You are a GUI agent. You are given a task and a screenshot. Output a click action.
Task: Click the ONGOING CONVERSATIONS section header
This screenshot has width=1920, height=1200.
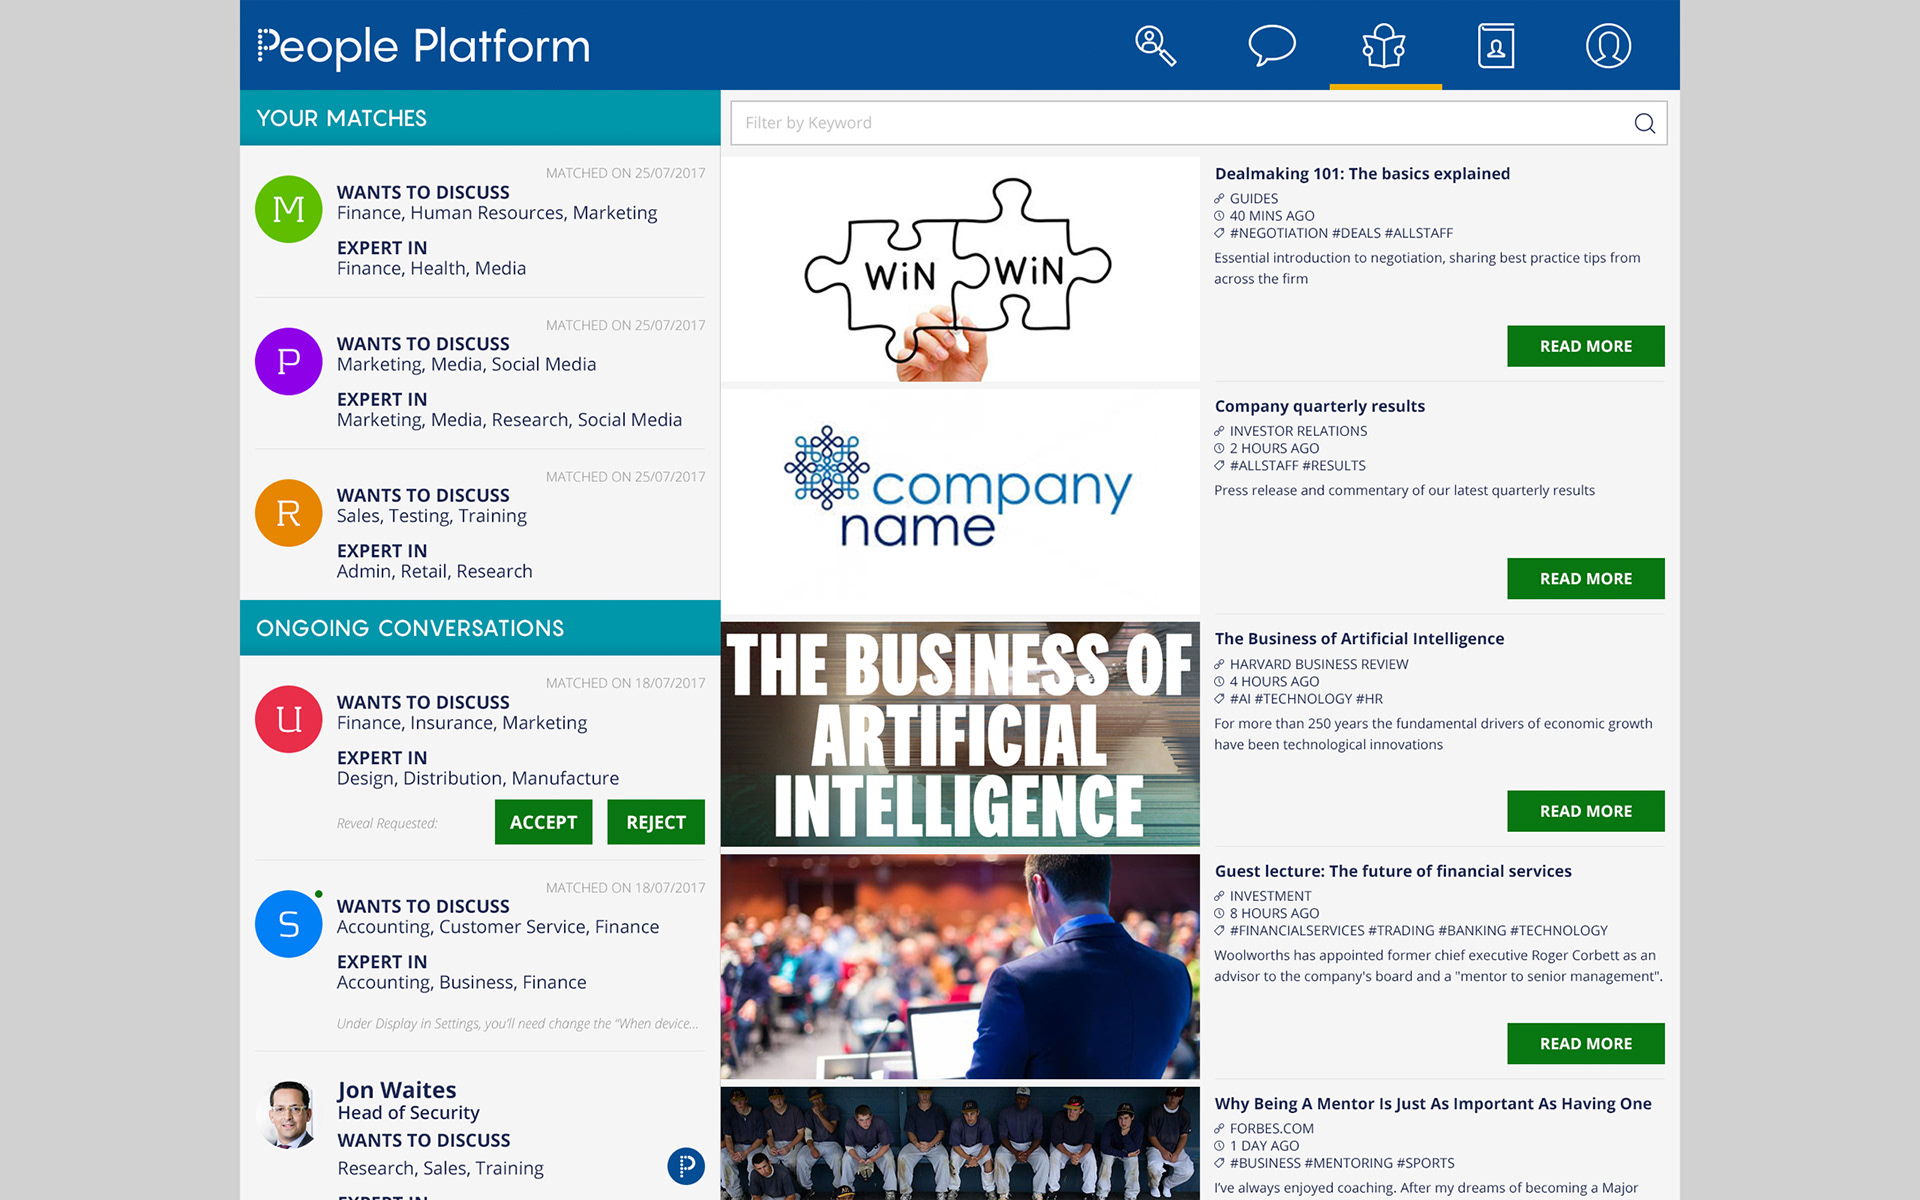click(480, 628)
